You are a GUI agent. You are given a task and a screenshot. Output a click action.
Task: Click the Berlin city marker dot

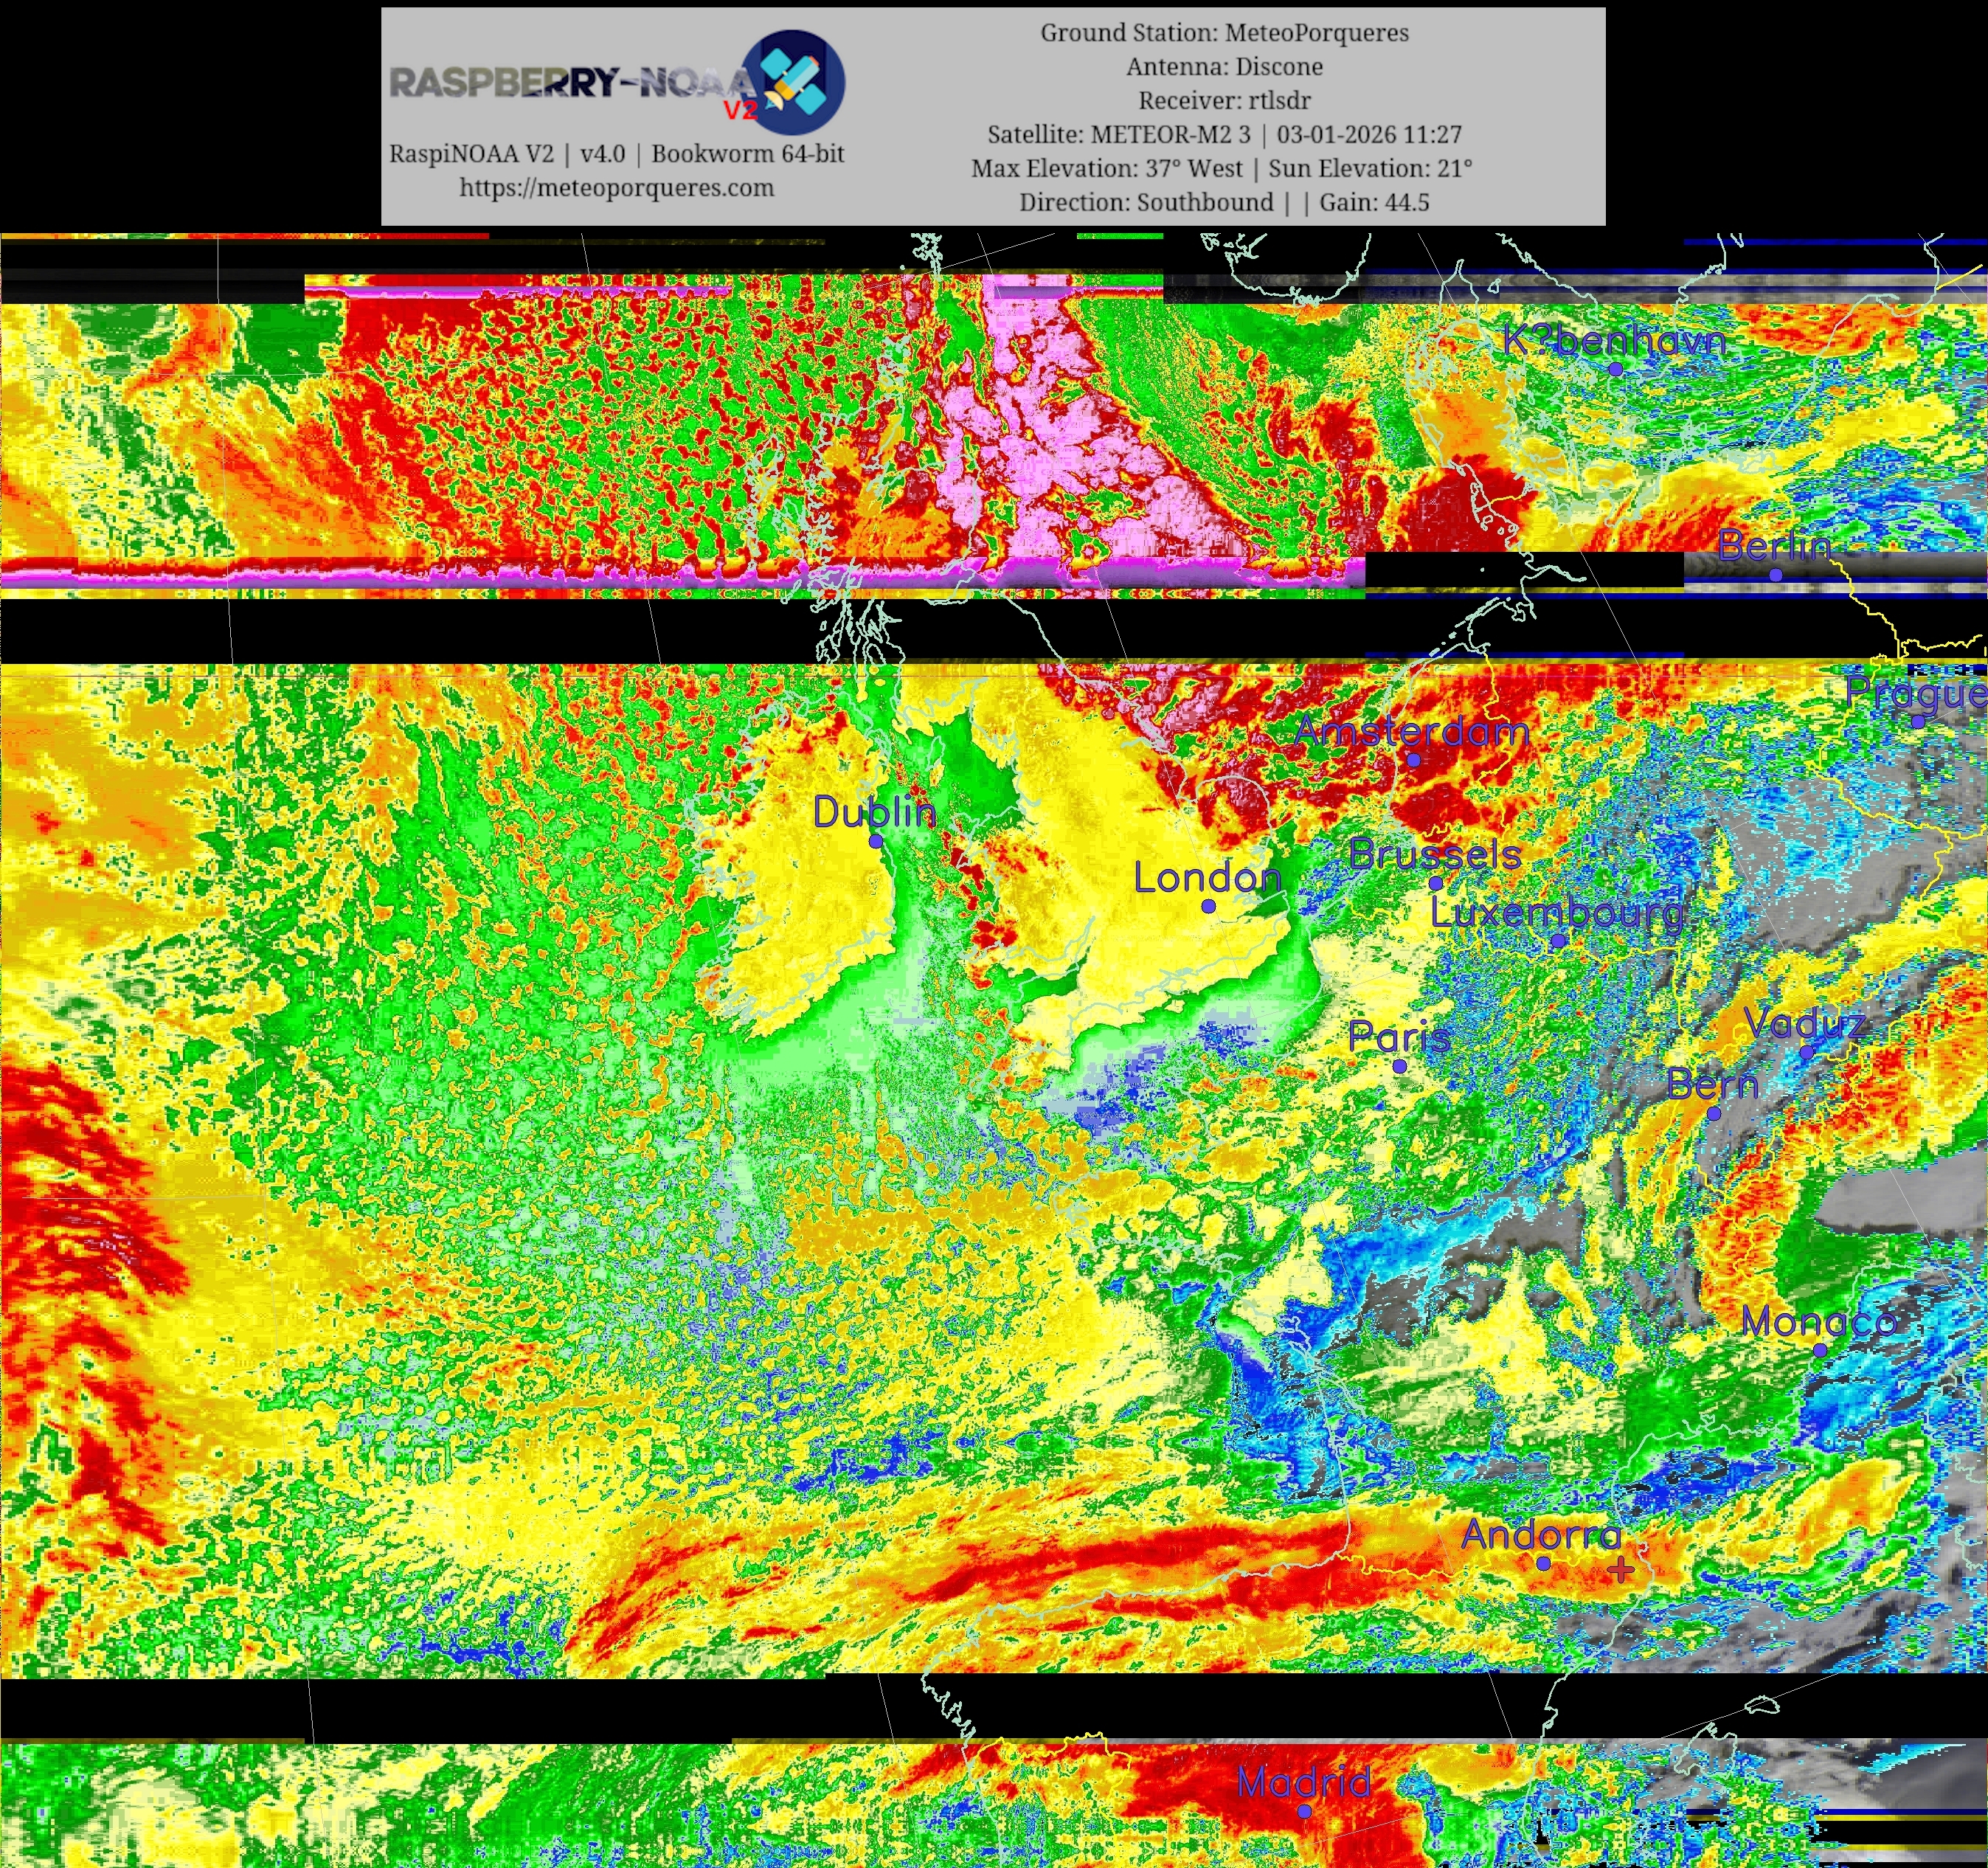click(1775, 575)
